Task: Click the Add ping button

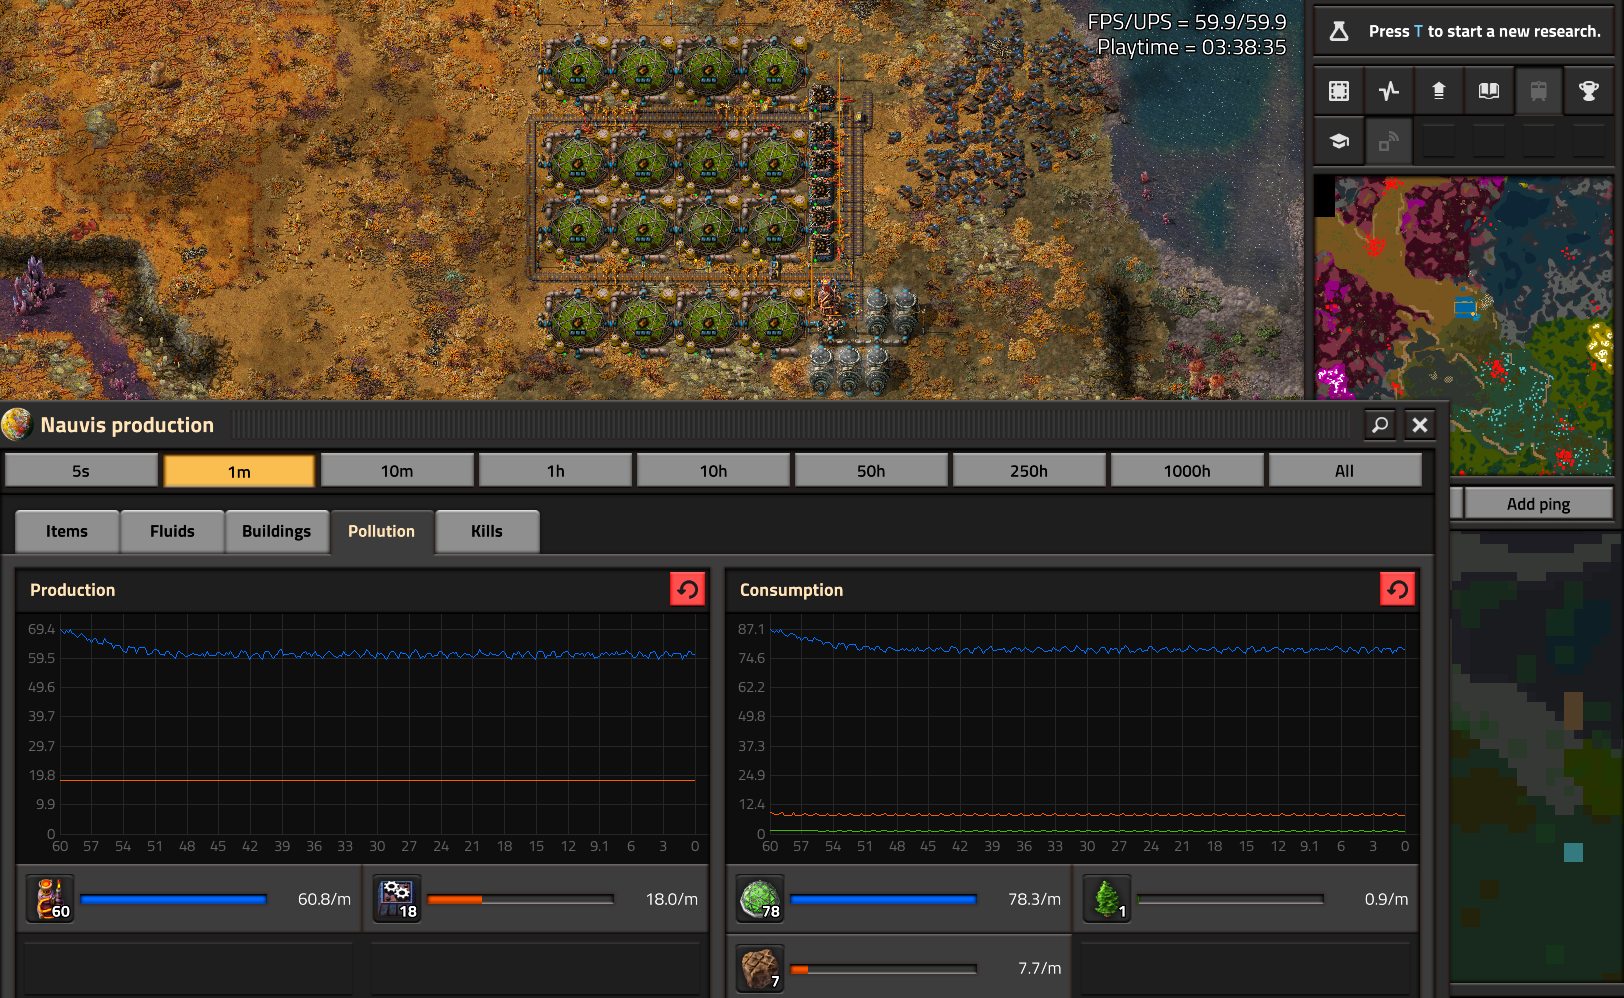Action: 1538,503
